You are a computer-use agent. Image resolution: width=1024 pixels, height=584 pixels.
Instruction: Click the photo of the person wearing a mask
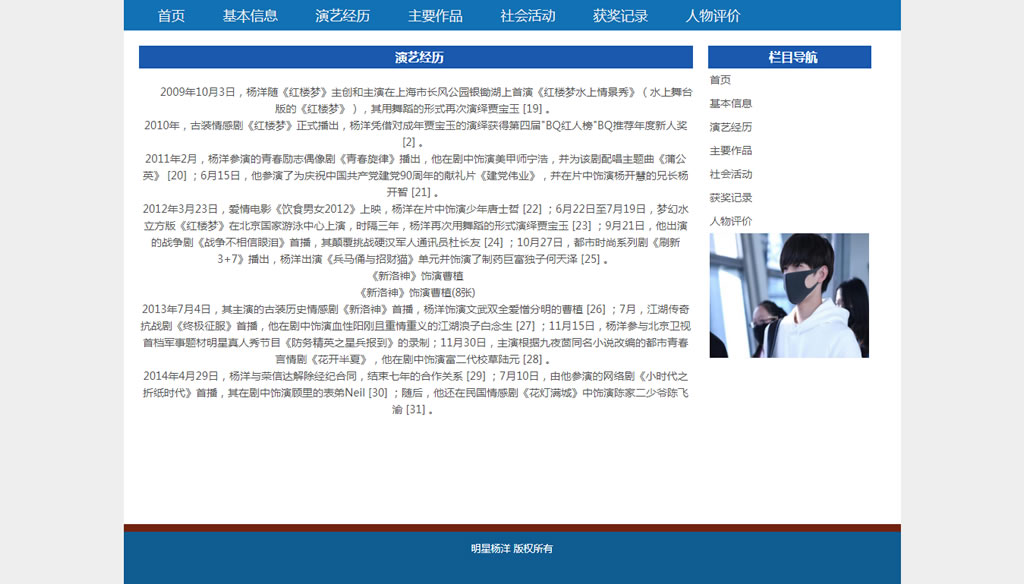point(789,295)
